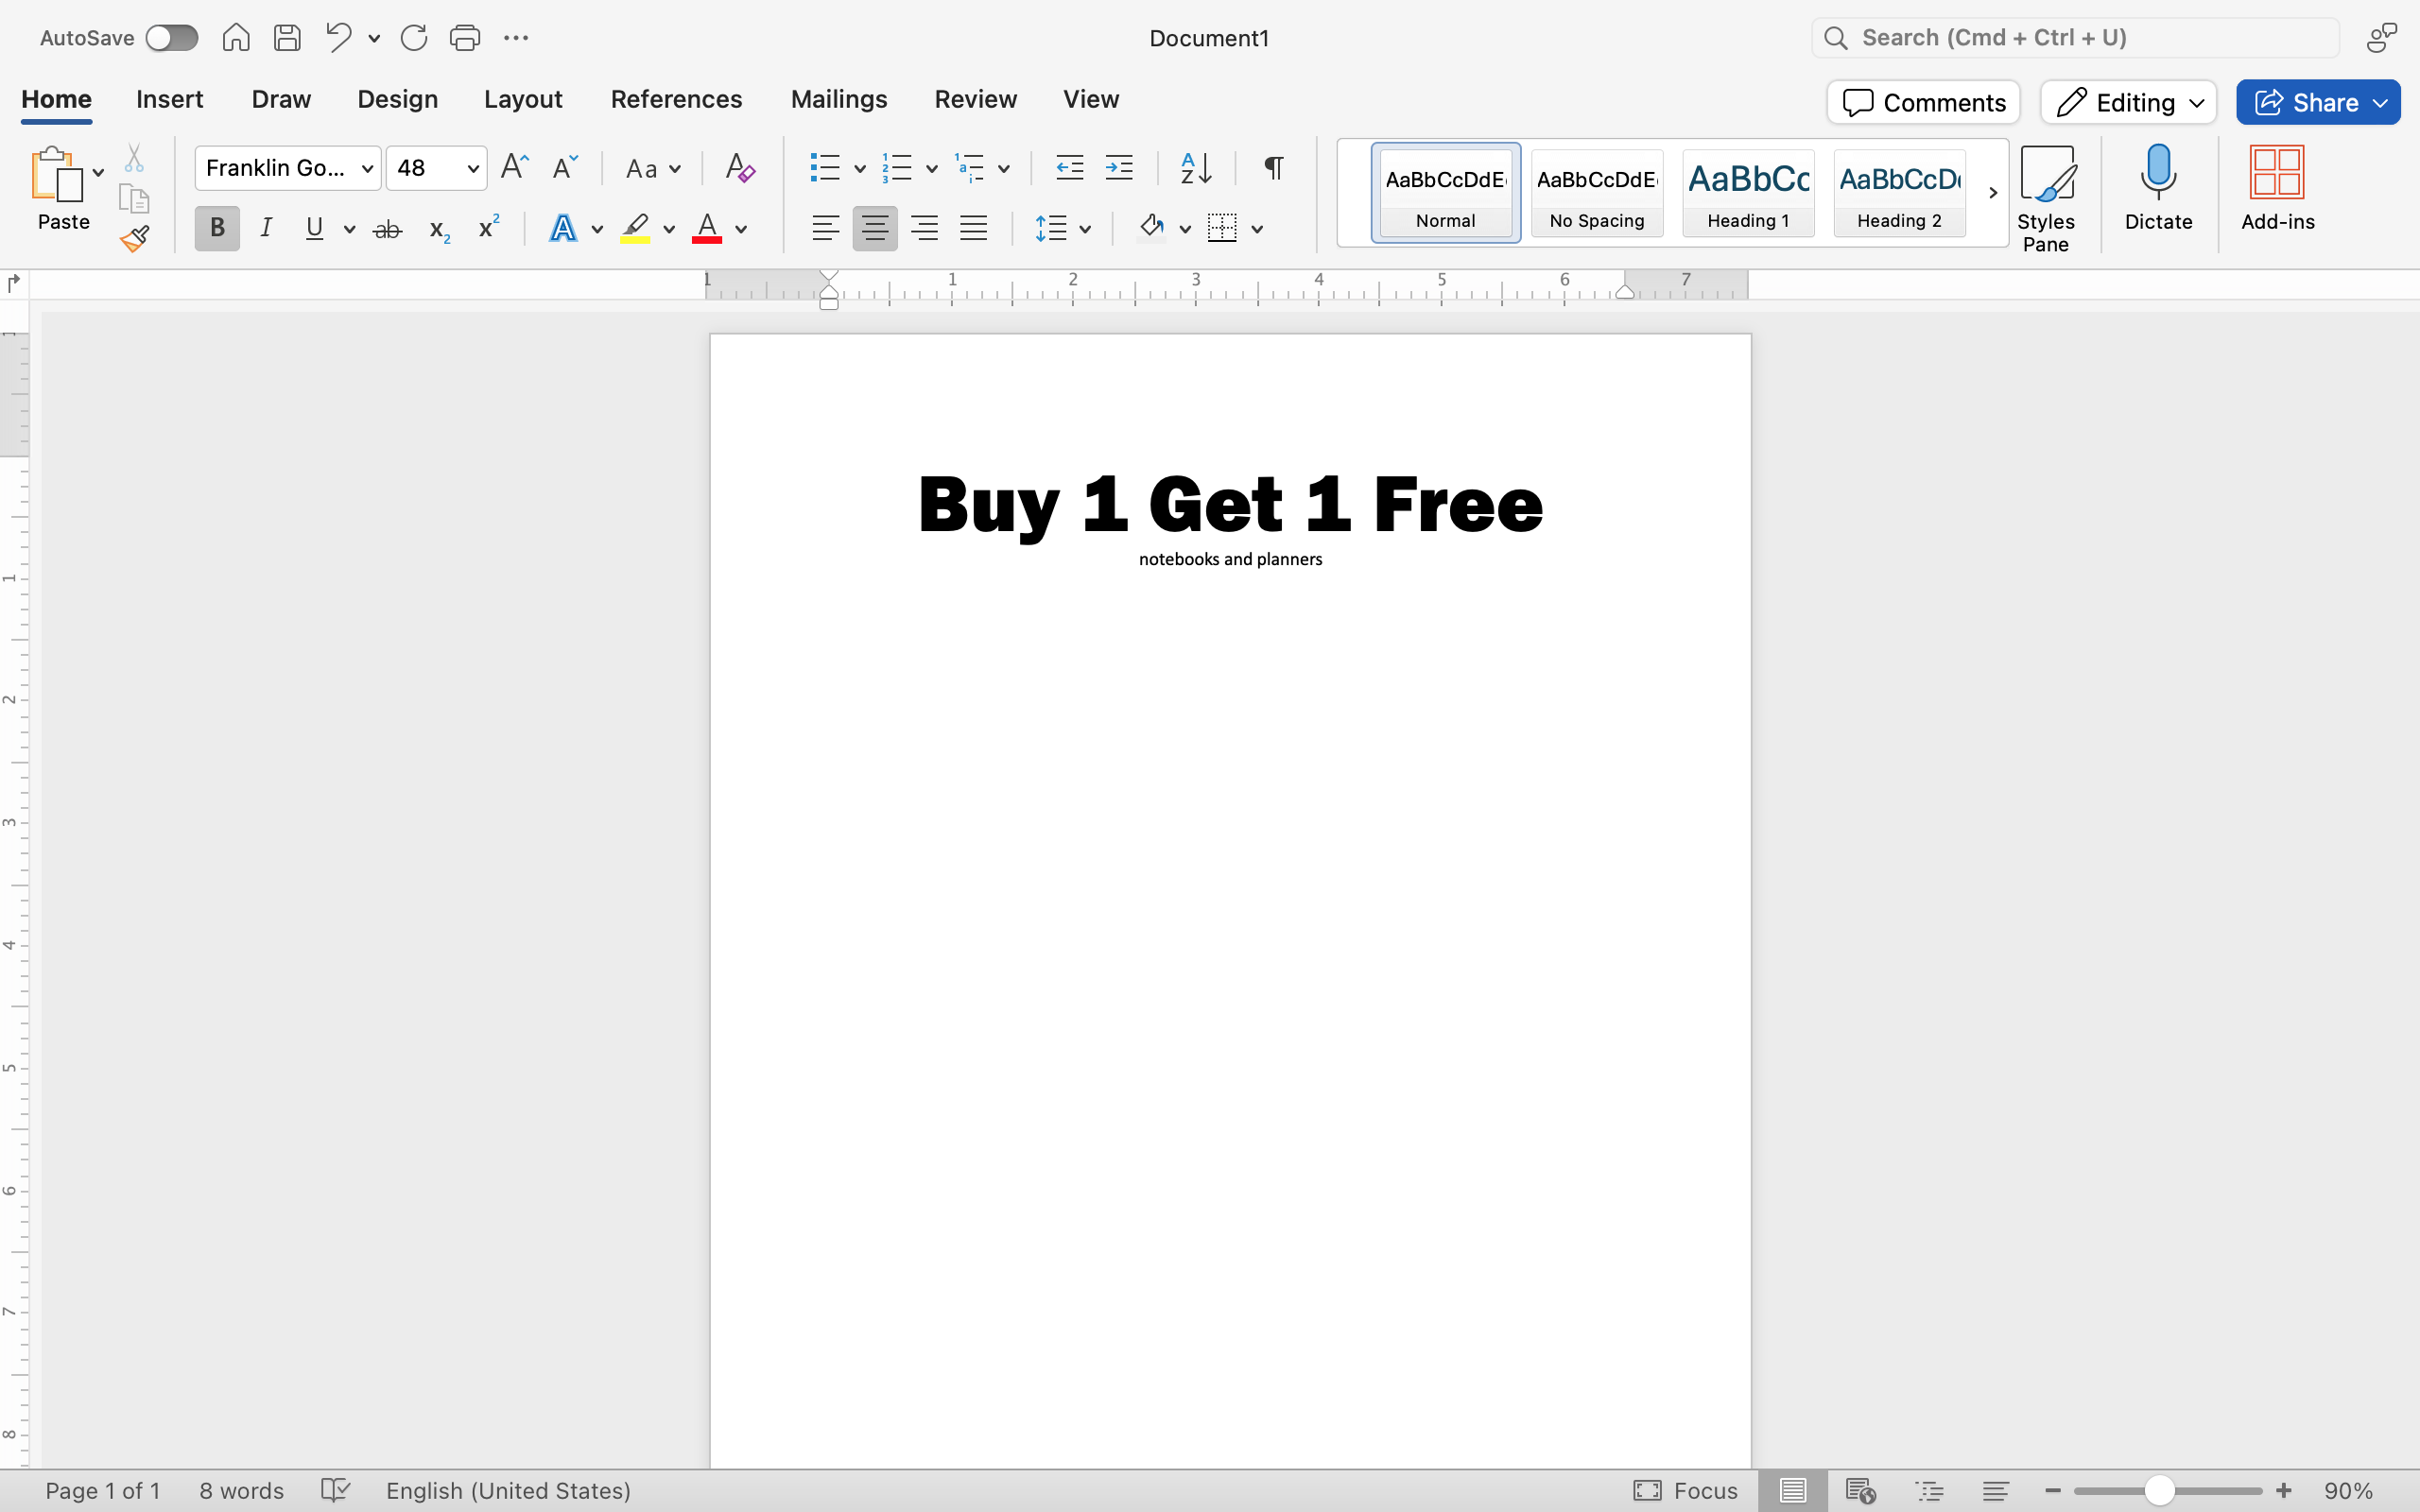Screen dimensions: 2420x1512
Task: Expand the styles gallery with the chevron
Action: 1992,193
